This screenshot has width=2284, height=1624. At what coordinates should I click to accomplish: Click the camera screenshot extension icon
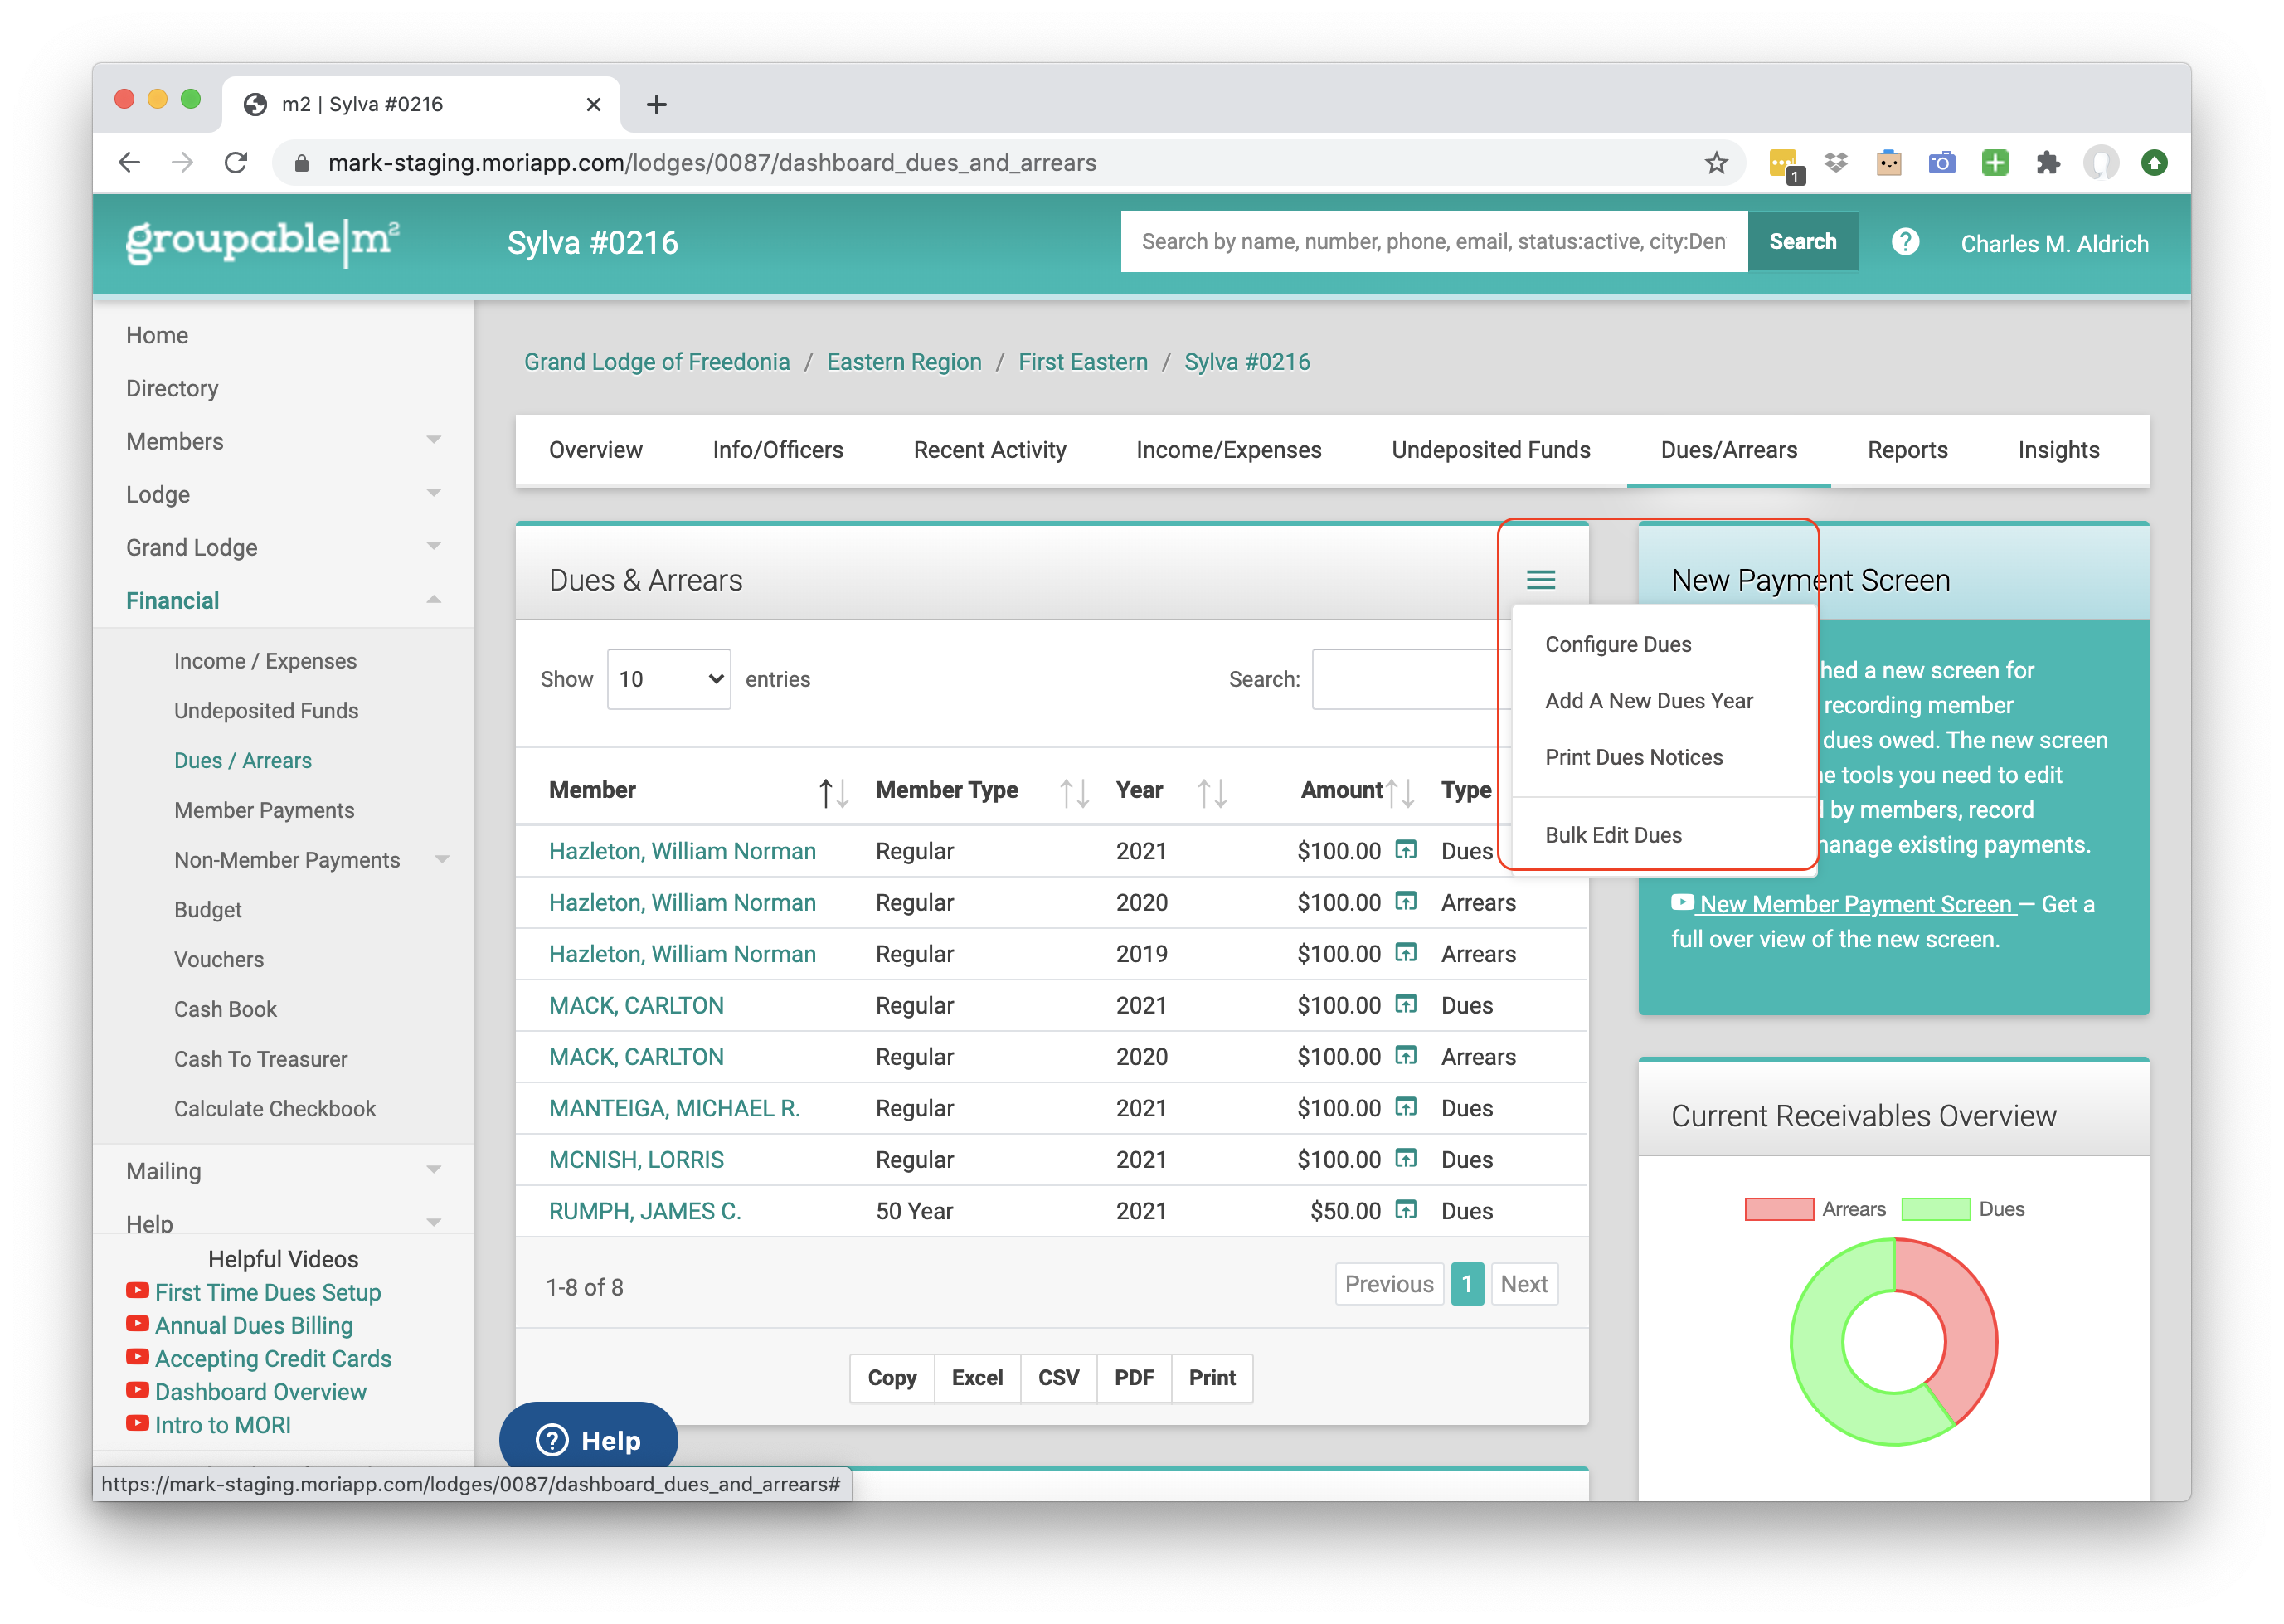point(1941,163)
